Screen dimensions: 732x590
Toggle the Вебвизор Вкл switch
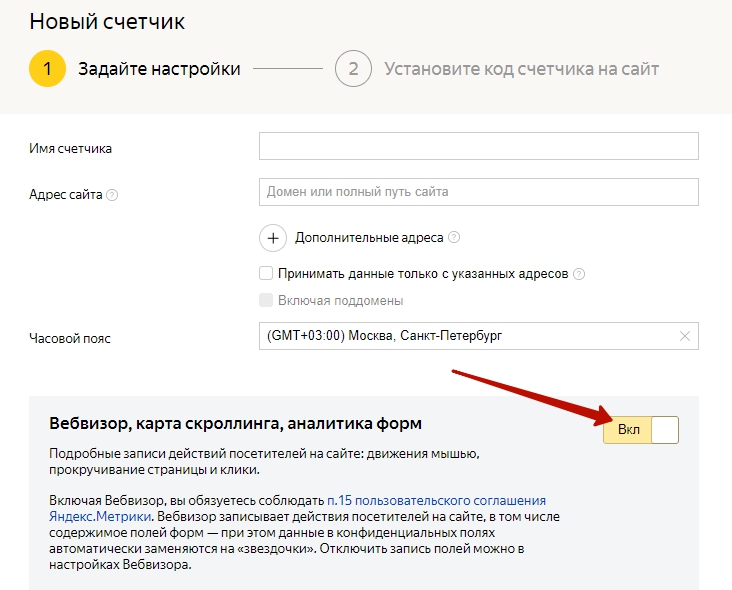[641, 429]
